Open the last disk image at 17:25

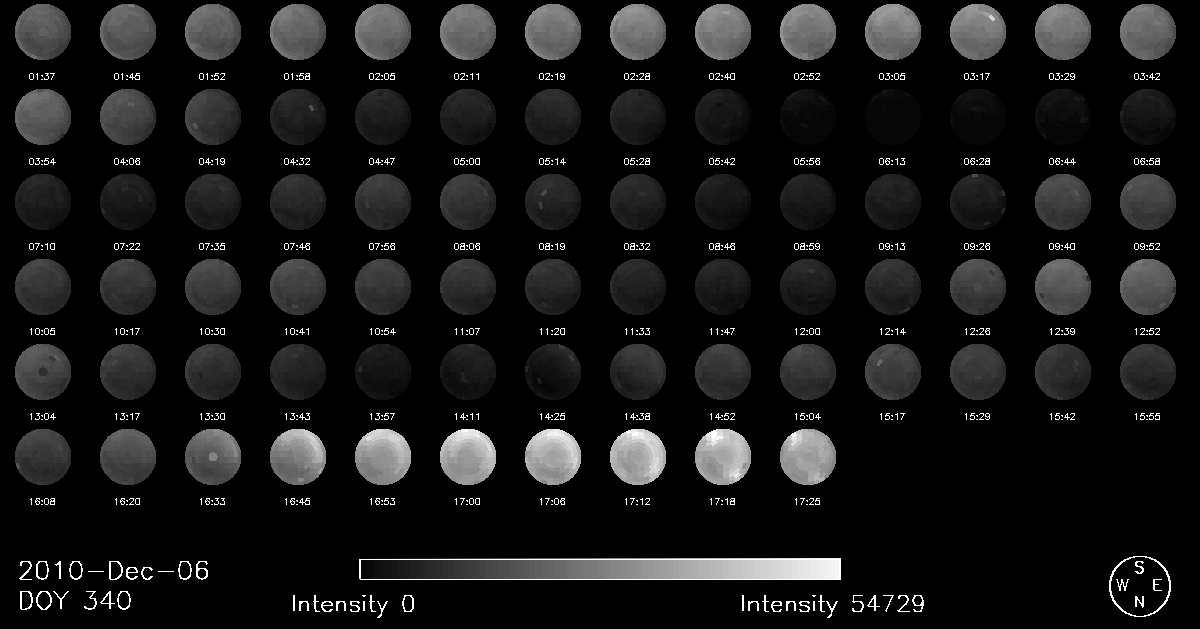point(808,456)
